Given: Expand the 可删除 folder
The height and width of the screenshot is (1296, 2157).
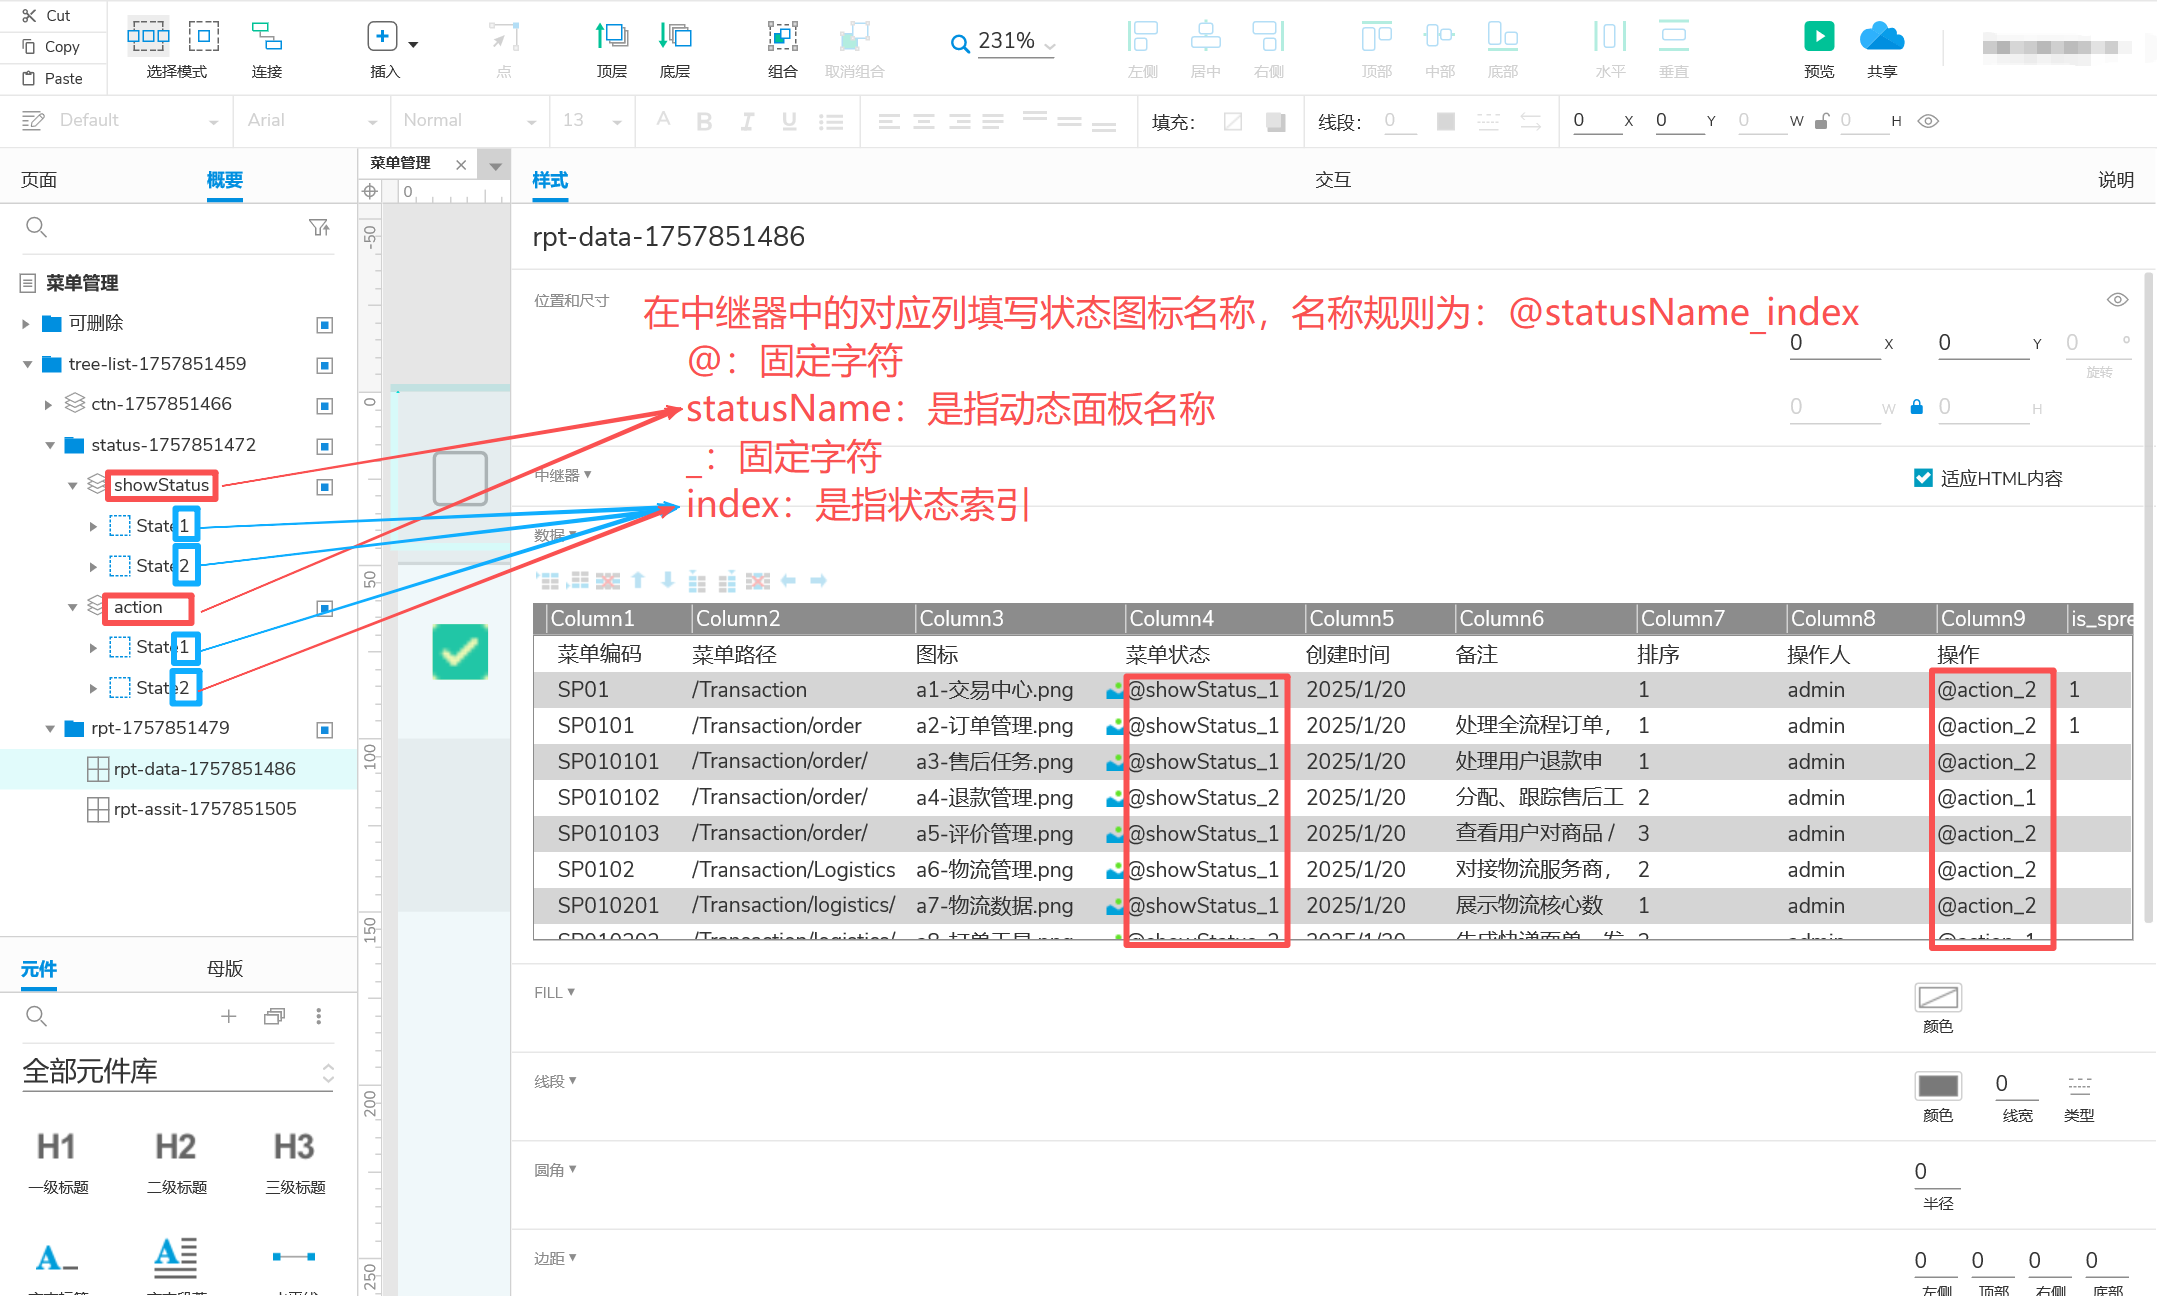Looking at the screenshot, I should click(x=26, y=324).
